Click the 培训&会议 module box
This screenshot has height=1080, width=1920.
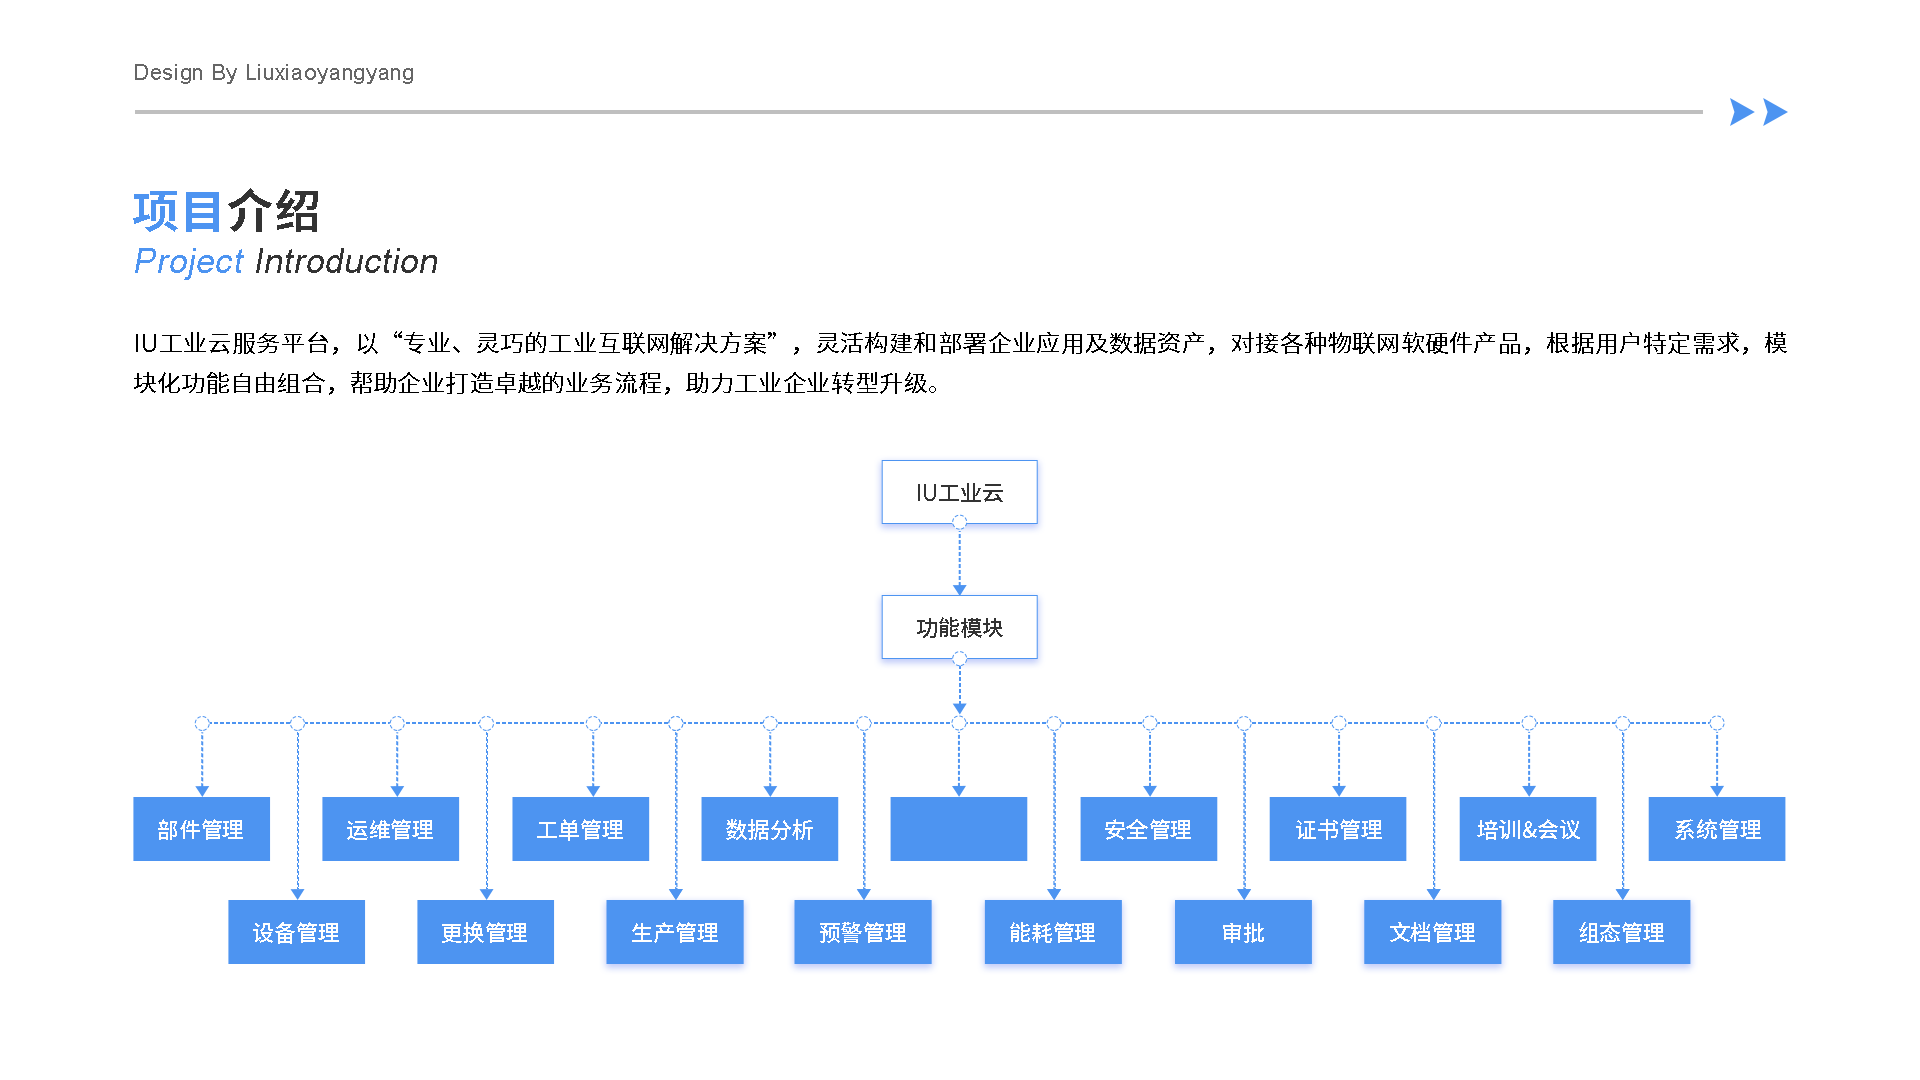point(1527,829)
